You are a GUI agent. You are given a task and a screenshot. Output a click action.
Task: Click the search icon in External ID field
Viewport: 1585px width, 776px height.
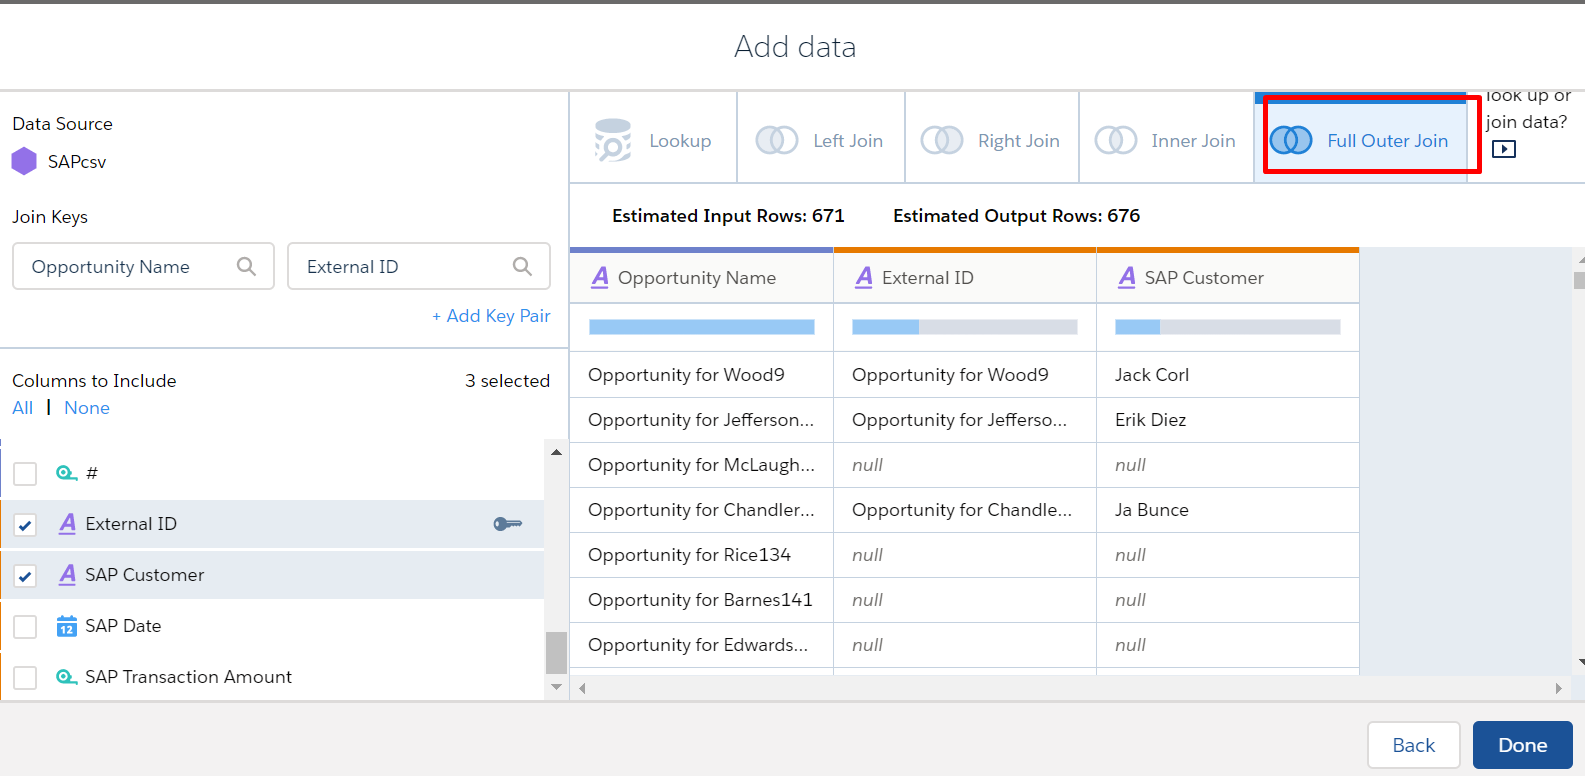coord(522,266)
